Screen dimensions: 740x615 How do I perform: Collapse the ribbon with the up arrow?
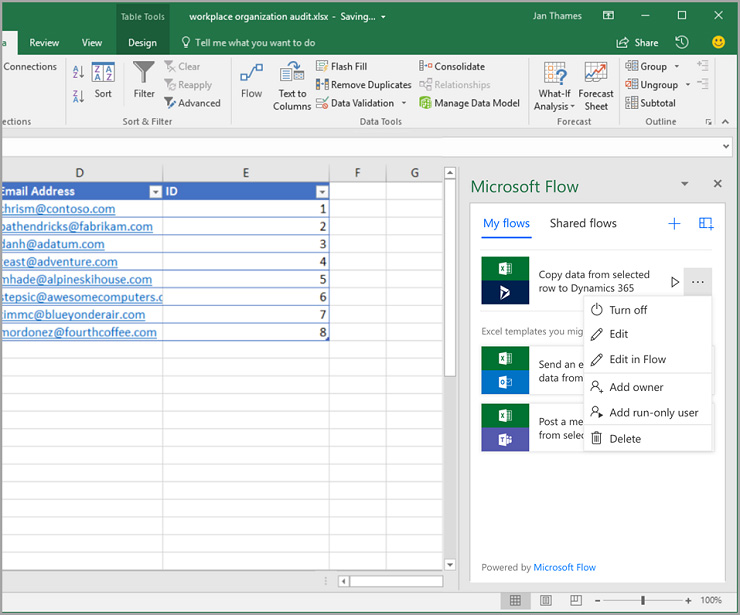tap(725, 122)
